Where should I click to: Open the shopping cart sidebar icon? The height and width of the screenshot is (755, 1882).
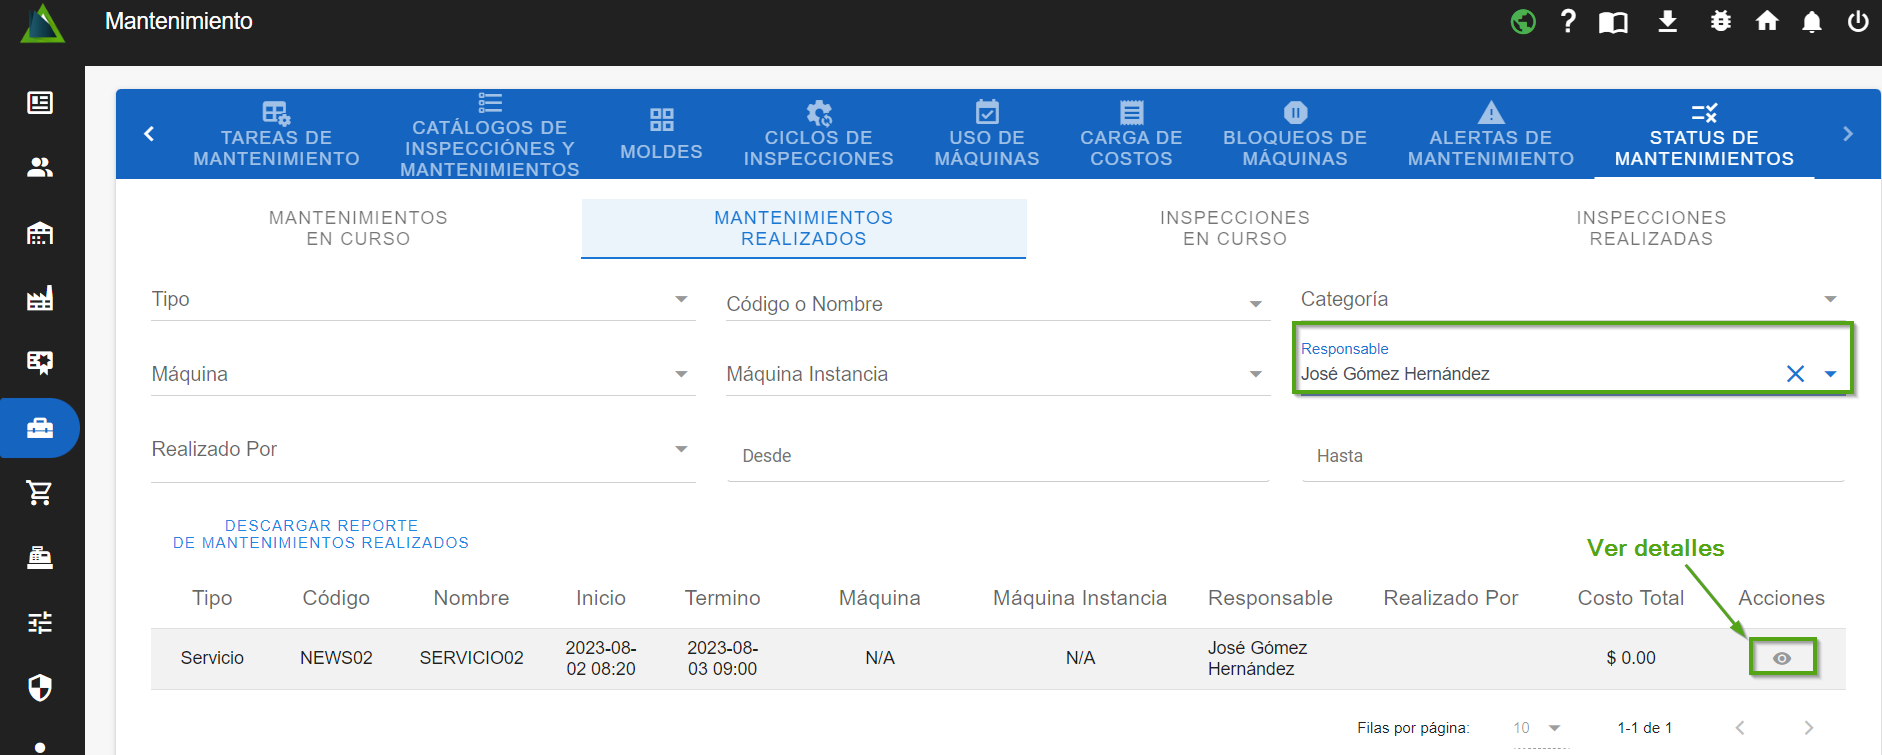pyautogui.click(x=40, y=492)
